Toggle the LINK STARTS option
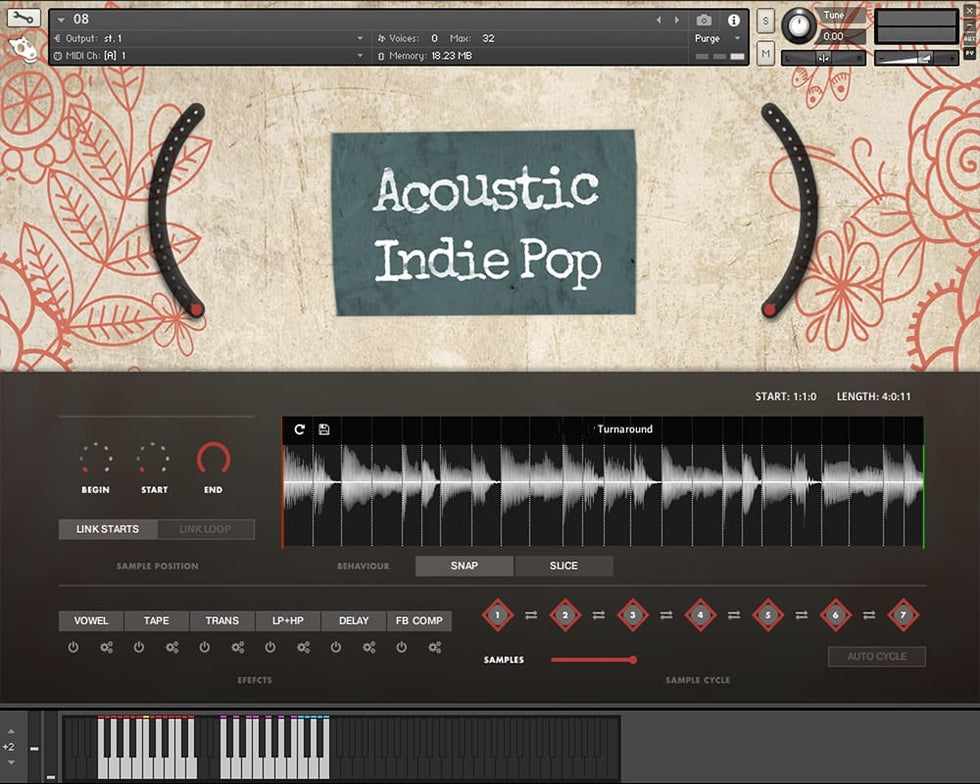The height and width of the screenshot is (784, 980). [108, 529]
